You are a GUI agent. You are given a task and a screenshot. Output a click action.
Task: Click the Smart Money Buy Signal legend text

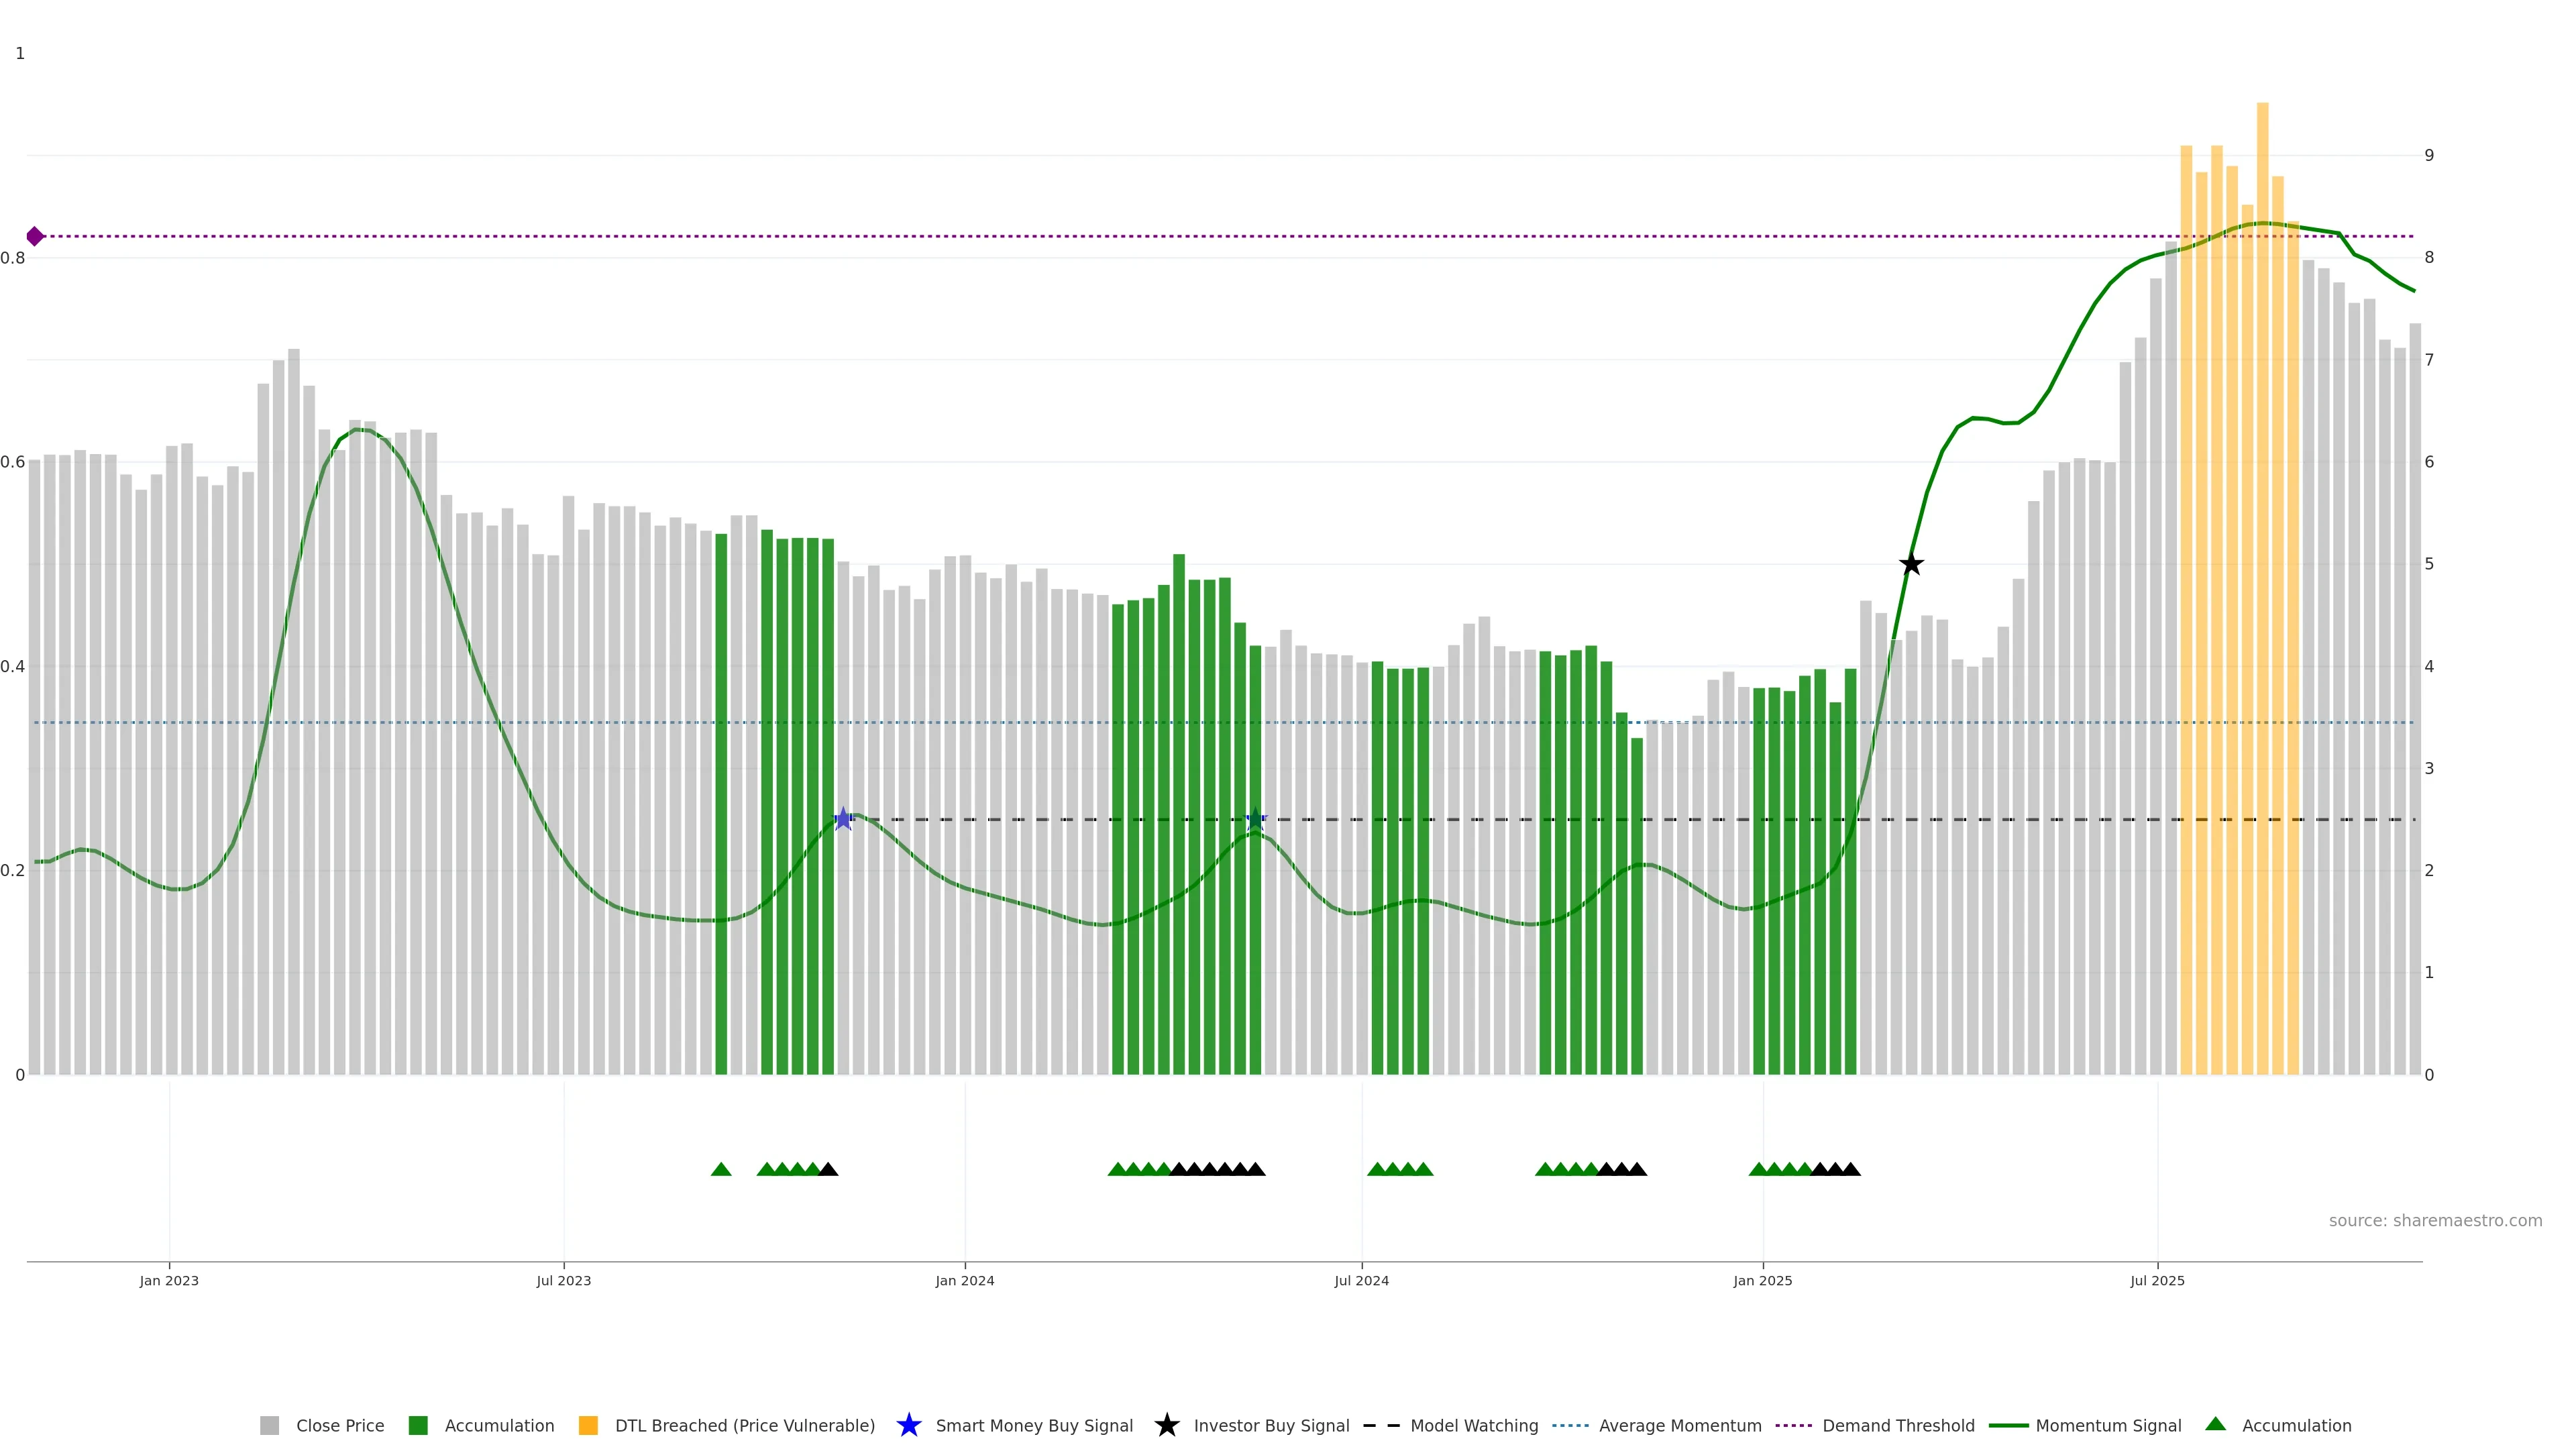1034,1425
